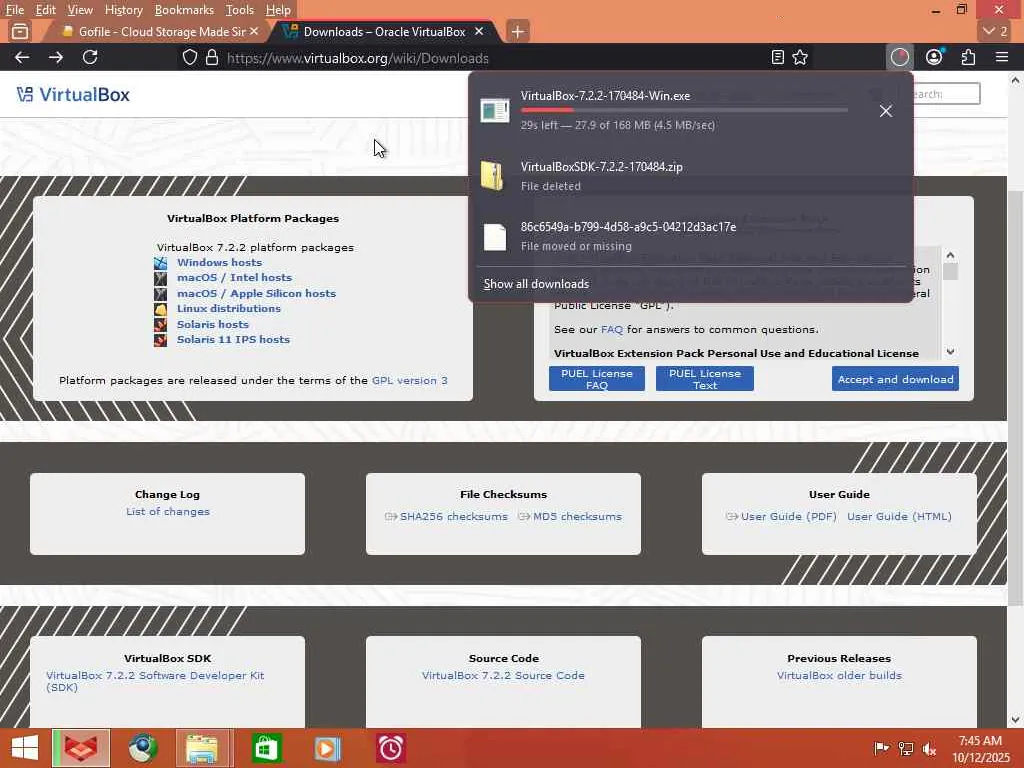Click the PUEL License FAQ button
The image size is (1024, 768).
click(597, 379)
